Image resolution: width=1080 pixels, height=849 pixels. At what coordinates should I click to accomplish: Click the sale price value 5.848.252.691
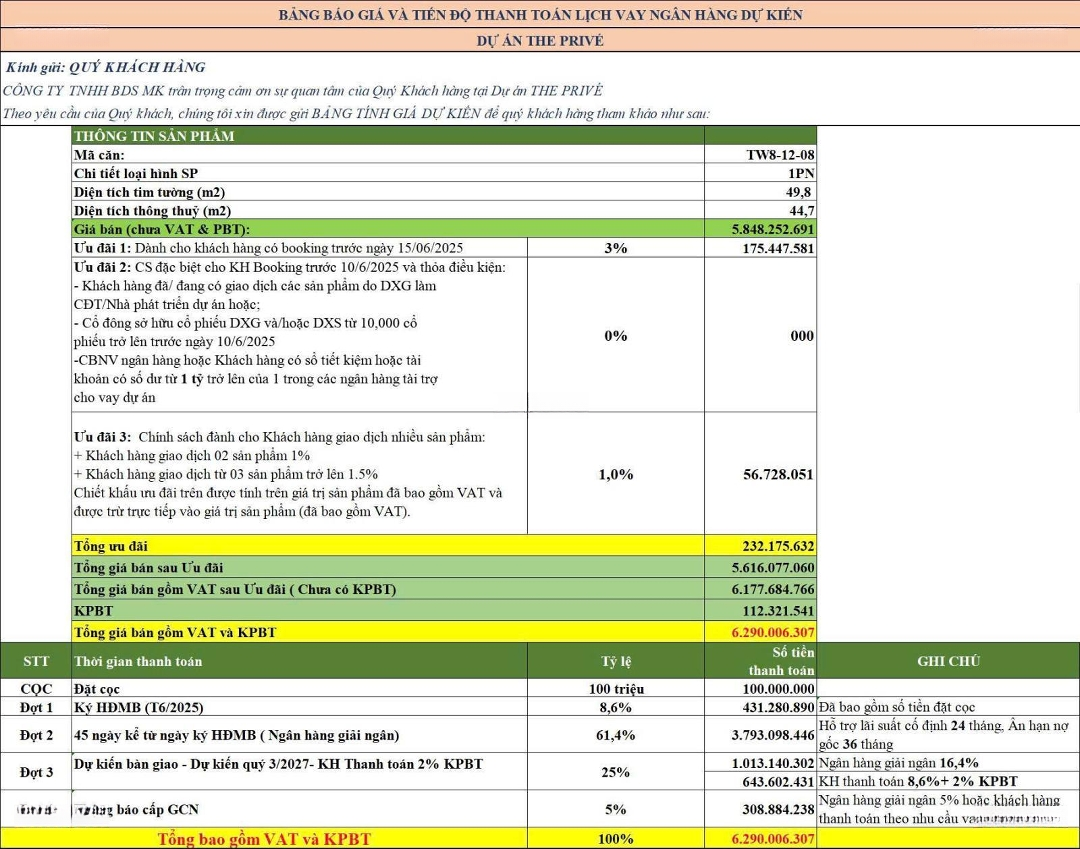click(773, 229)
